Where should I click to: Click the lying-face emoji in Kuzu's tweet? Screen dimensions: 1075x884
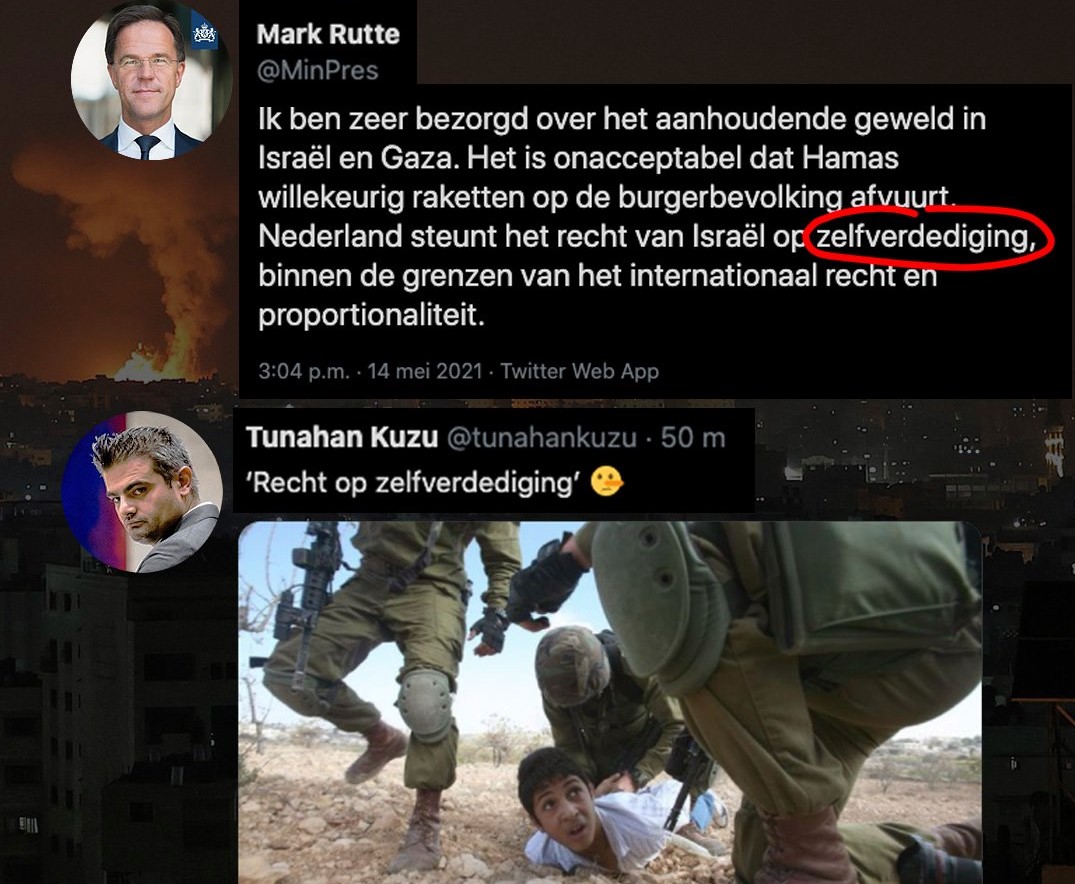pos(606,482)
